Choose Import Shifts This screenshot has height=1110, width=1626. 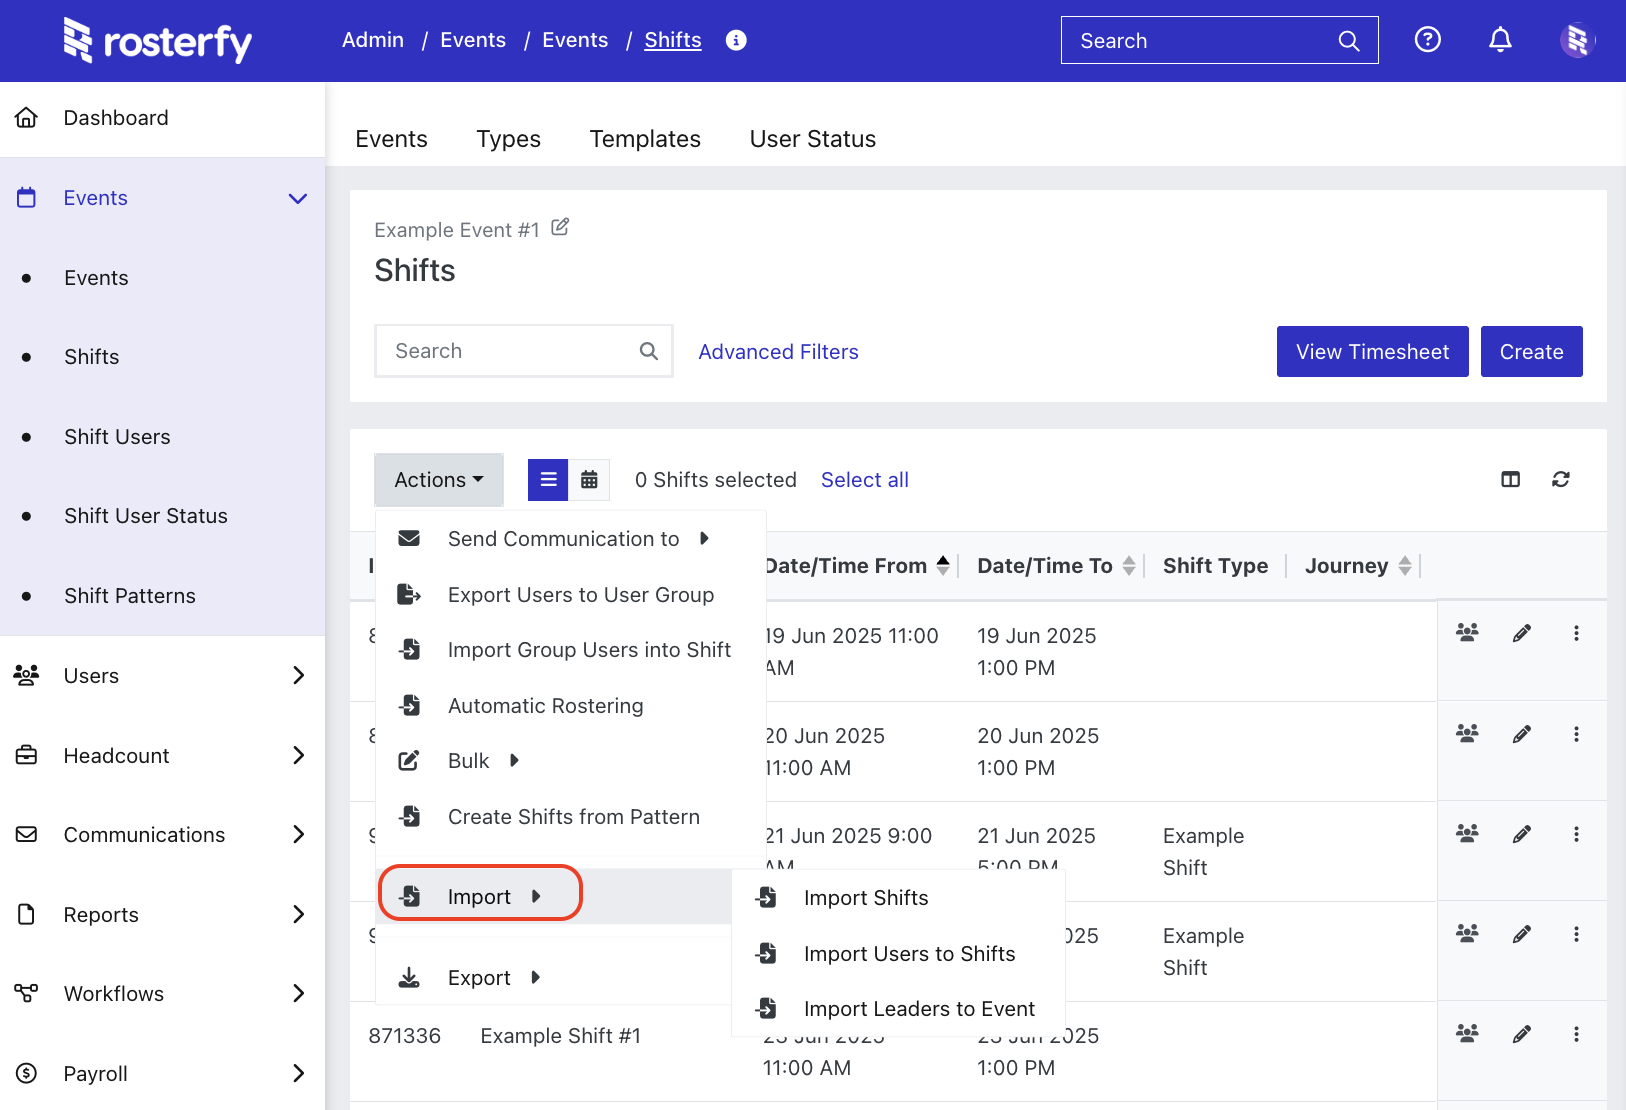tap(898, 898)
